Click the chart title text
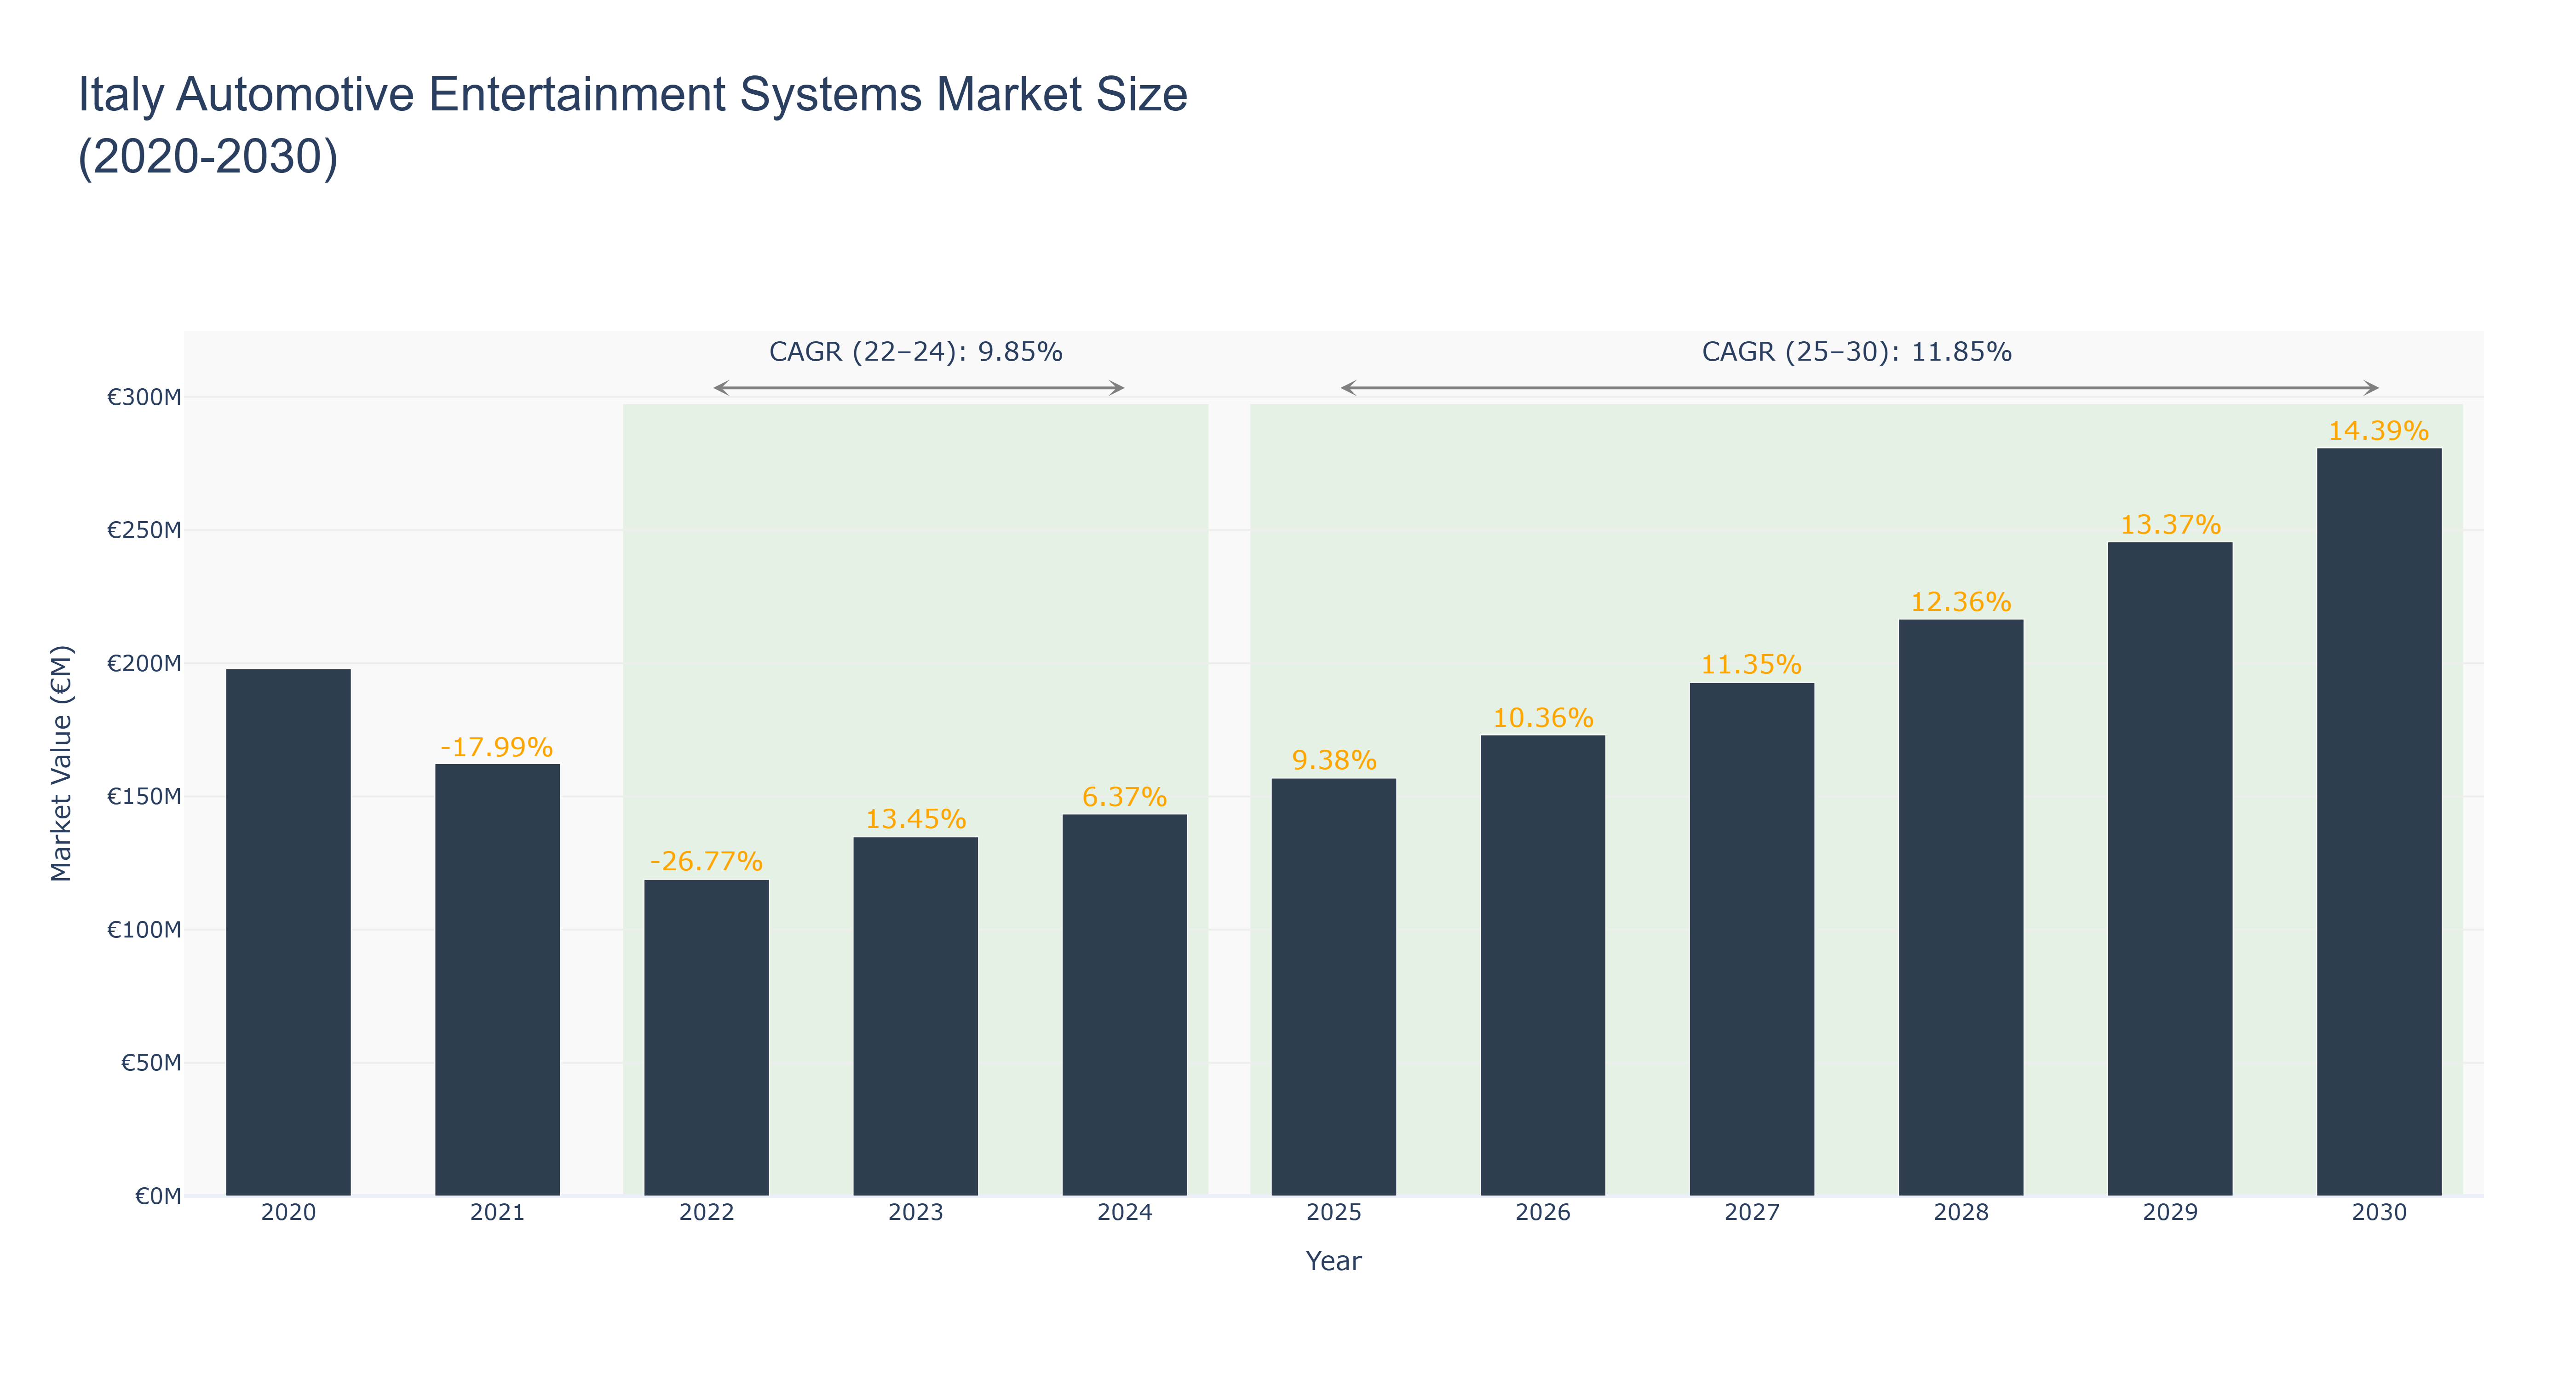Image resolution: width=2576 pixels, height=1380 pixels. [632, 125]
